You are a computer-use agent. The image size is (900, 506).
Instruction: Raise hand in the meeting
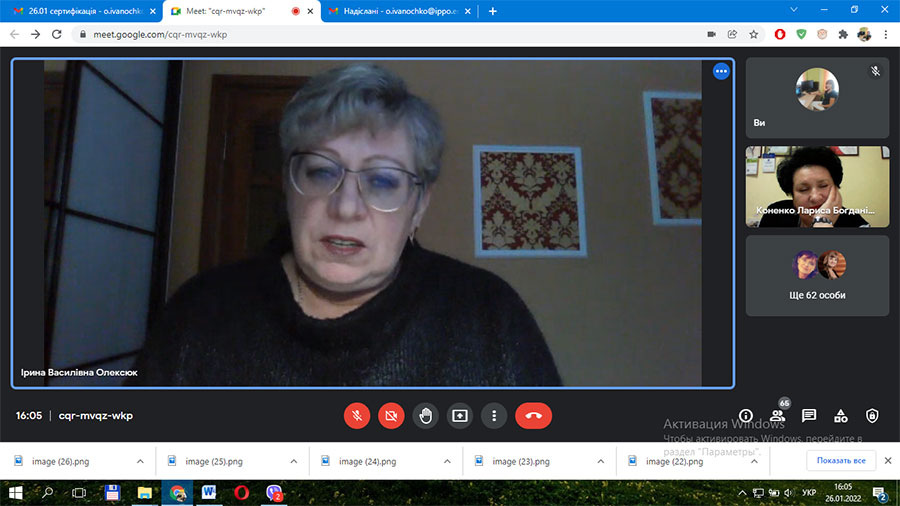click(425, 415)
